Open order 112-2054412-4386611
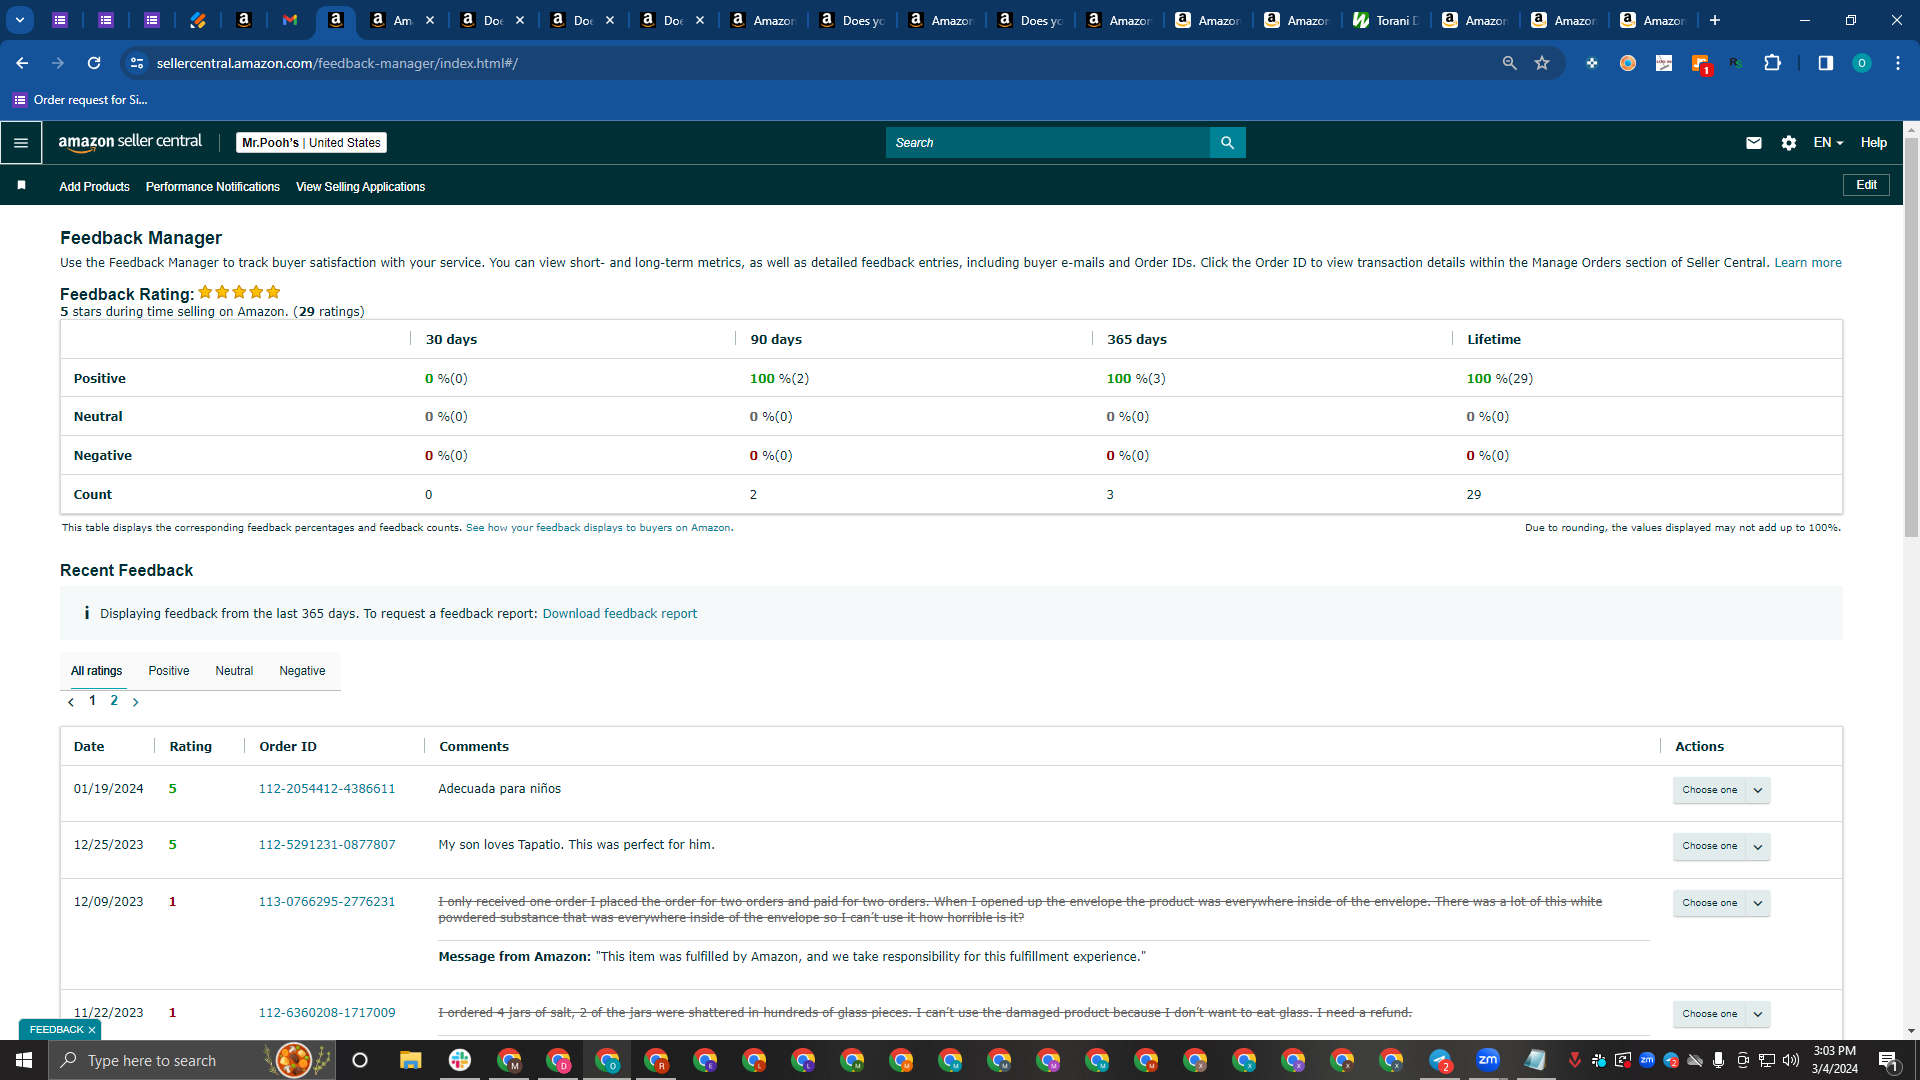Viewport: 1920px width, 1080px height. click(x=327, y=789)
